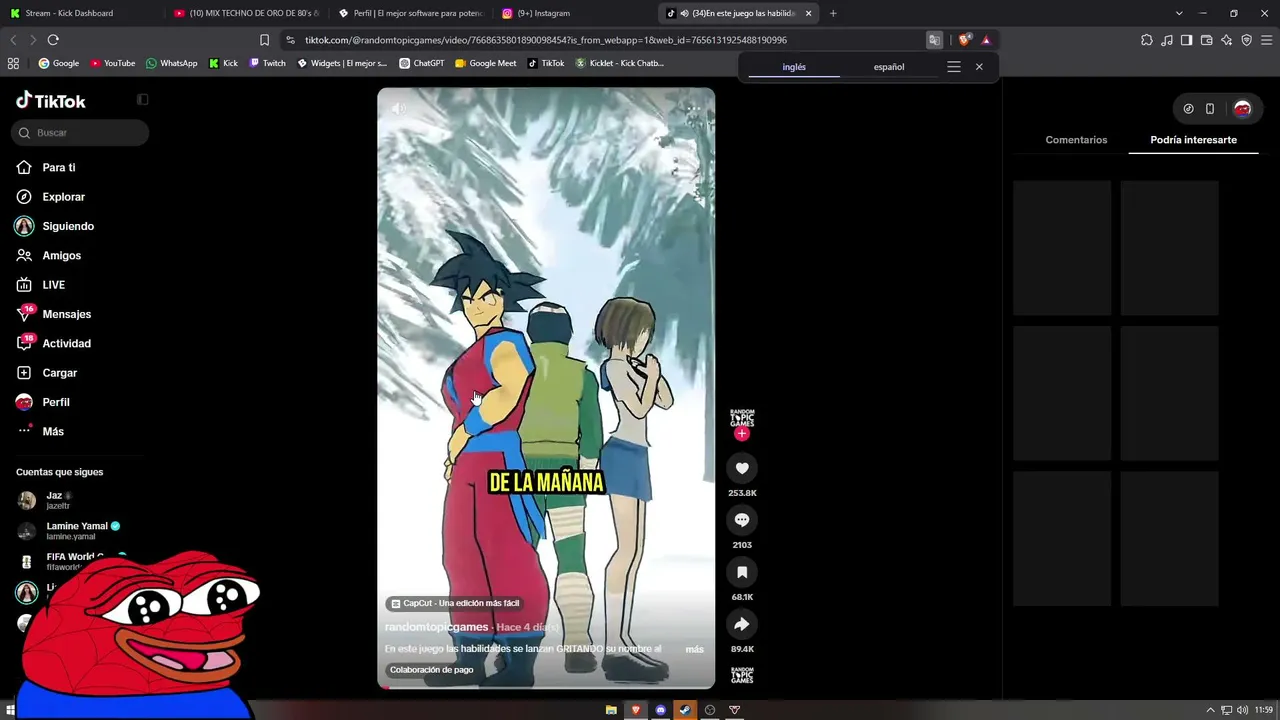Viewport: 1280px width, 720px height.
Task: Open the TikTok coins icon in header
Action: (x=1188, y=109)
